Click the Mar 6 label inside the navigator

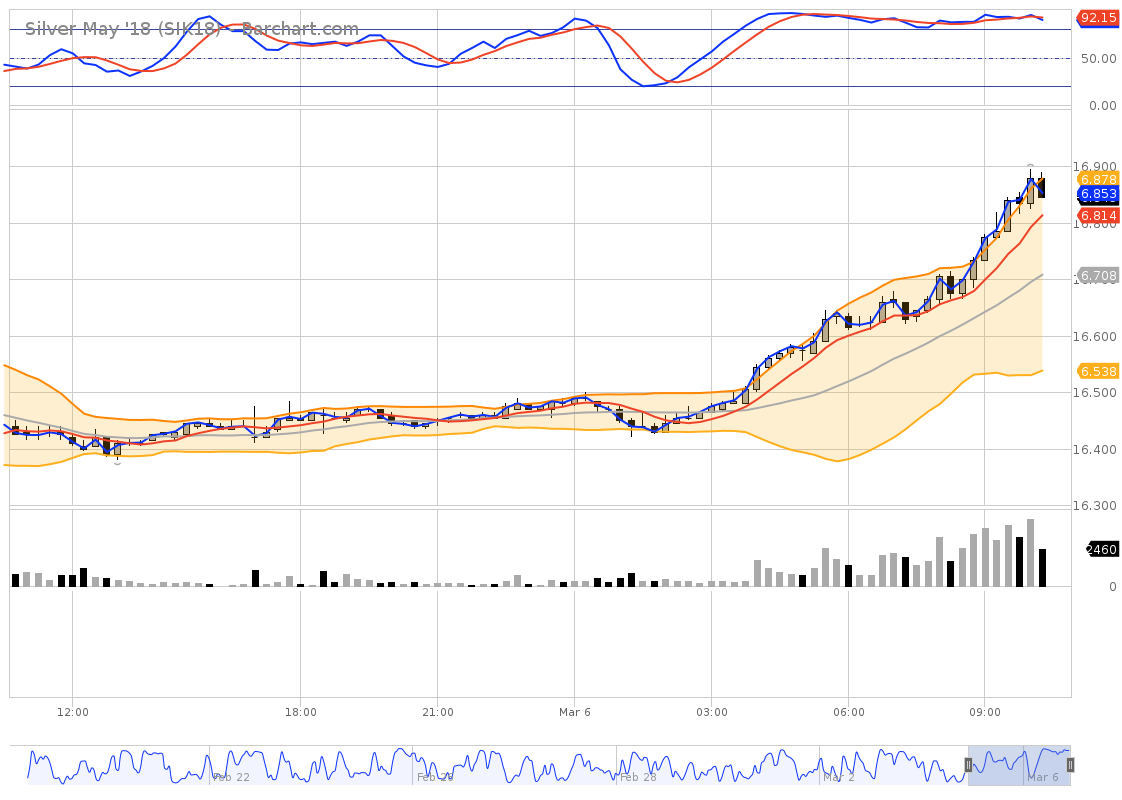(1043, 777)
